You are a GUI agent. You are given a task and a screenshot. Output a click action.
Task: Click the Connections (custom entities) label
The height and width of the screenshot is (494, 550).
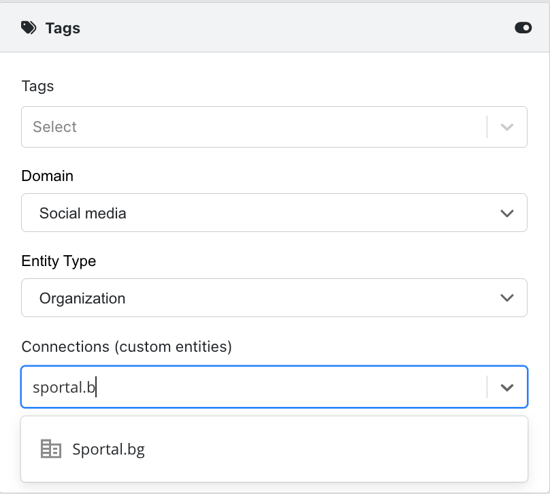127,347
